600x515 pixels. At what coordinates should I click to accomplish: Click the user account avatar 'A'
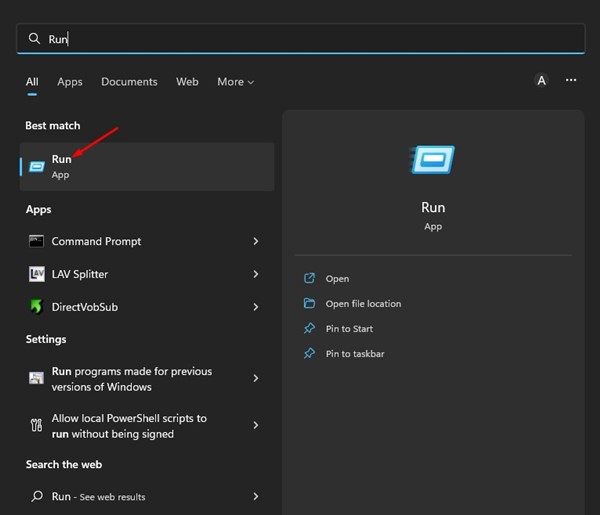(541, 81)
